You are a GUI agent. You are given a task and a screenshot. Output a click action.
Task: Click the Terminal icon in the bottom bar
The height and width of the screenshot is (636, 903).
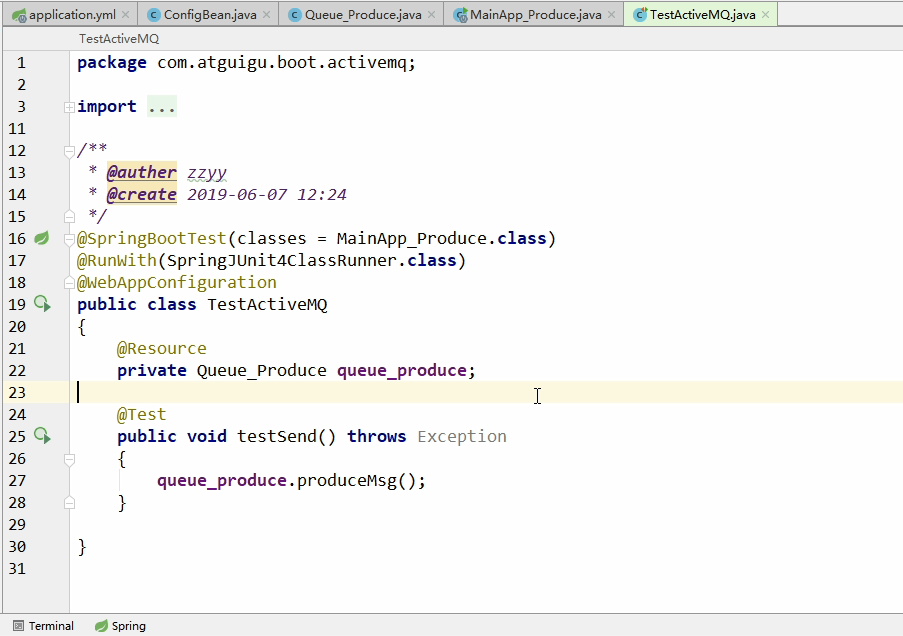[x=18, y=626]
